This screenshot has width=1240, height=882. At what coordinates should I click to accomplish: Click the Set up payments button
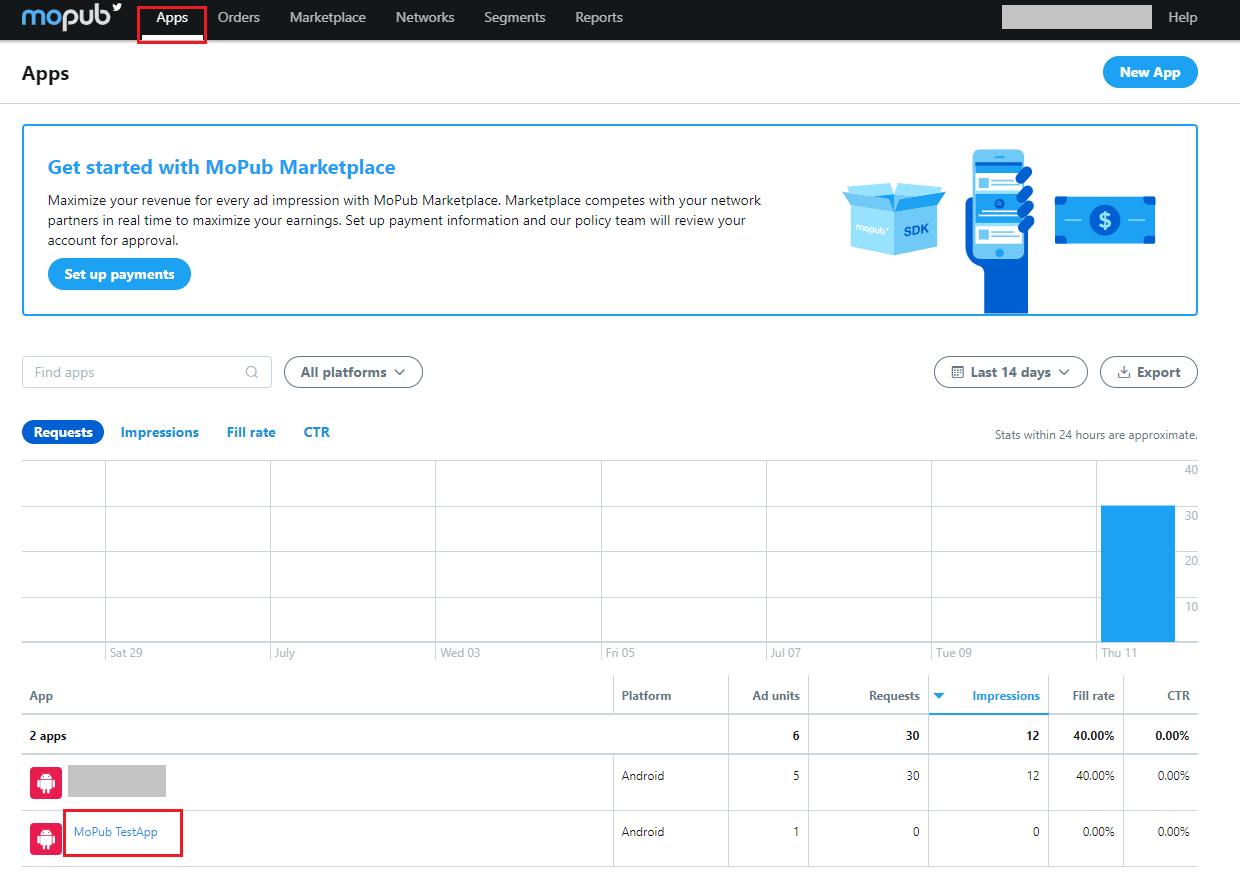[x=119, y=274]
